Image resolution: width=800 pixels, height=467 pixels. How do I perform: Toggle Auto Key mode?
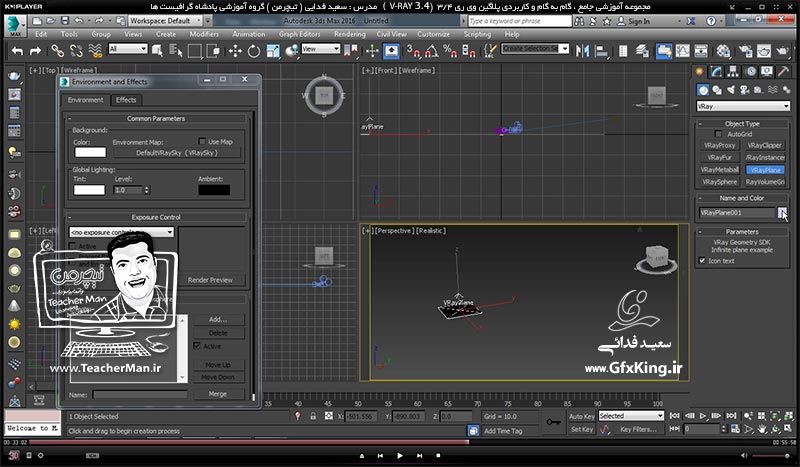tap(581, 416)
